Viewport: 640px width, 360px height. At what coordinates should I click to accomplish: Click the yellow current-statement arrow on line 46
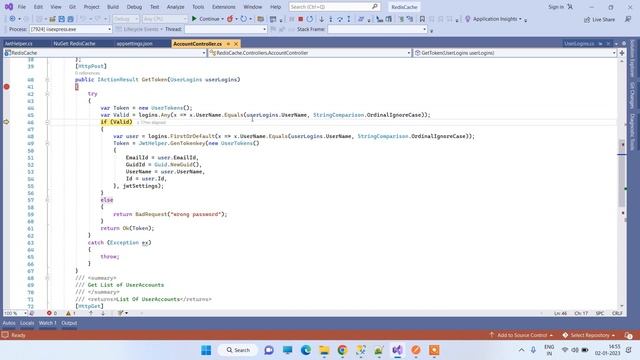[7, 122]
